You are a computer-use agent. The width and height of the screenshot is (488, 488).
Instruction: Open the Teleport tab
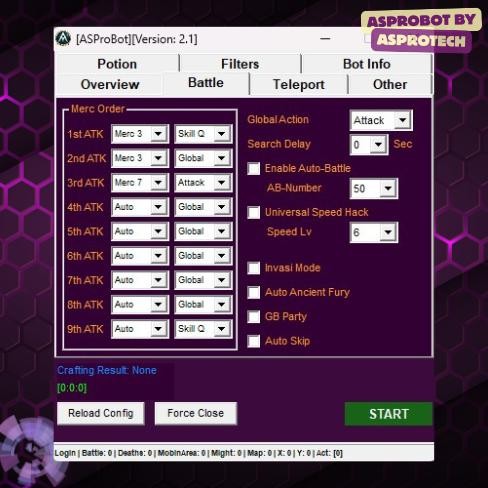pyautogui.click(x=299, y=85)
